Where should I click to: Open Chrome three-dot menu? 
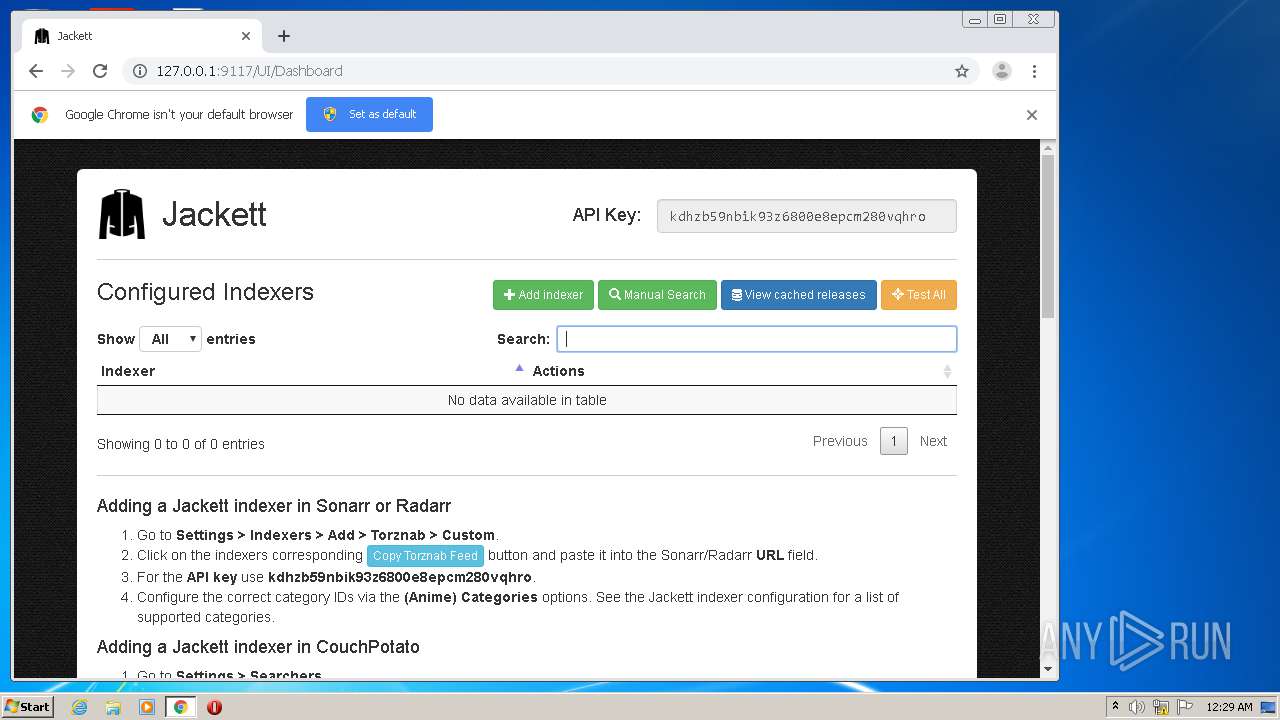(1034, 71)
